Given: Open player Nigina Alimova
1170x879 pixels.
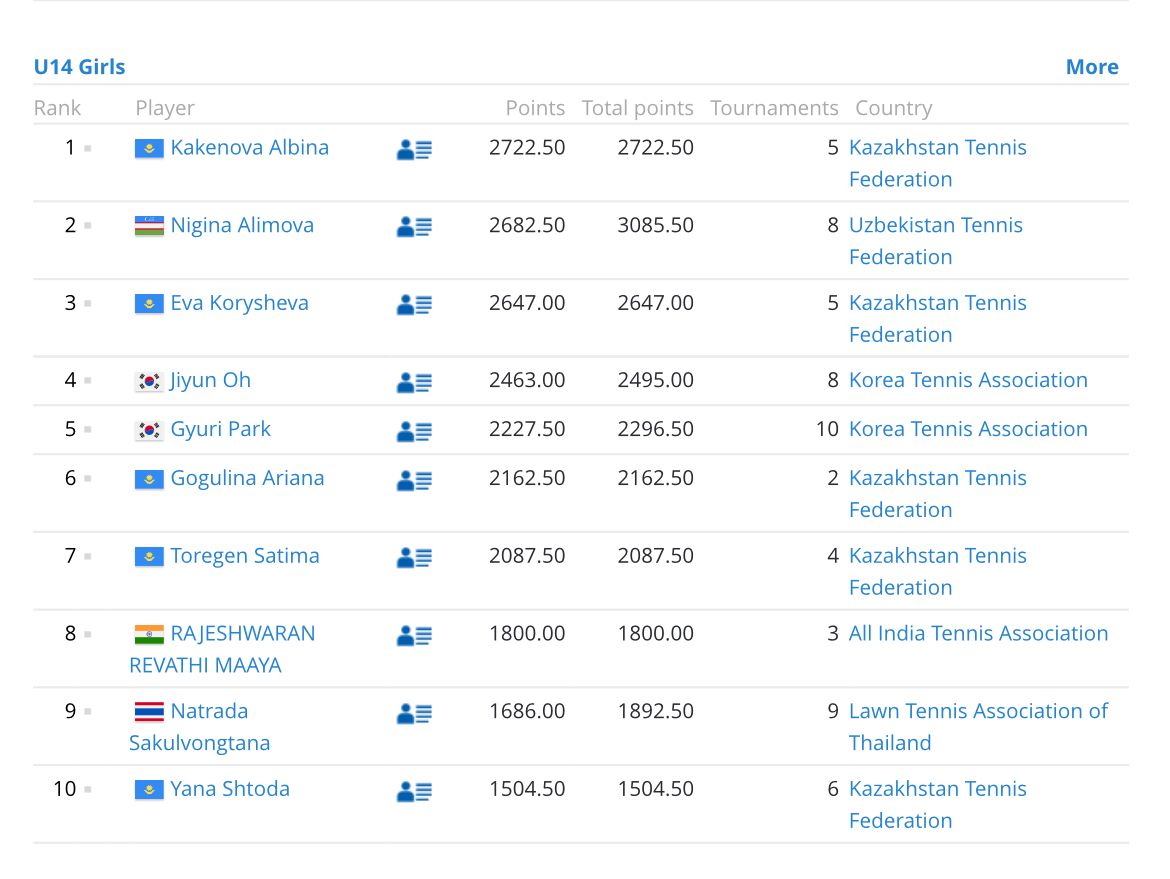Looking at the screenshot, I should 242,225.
